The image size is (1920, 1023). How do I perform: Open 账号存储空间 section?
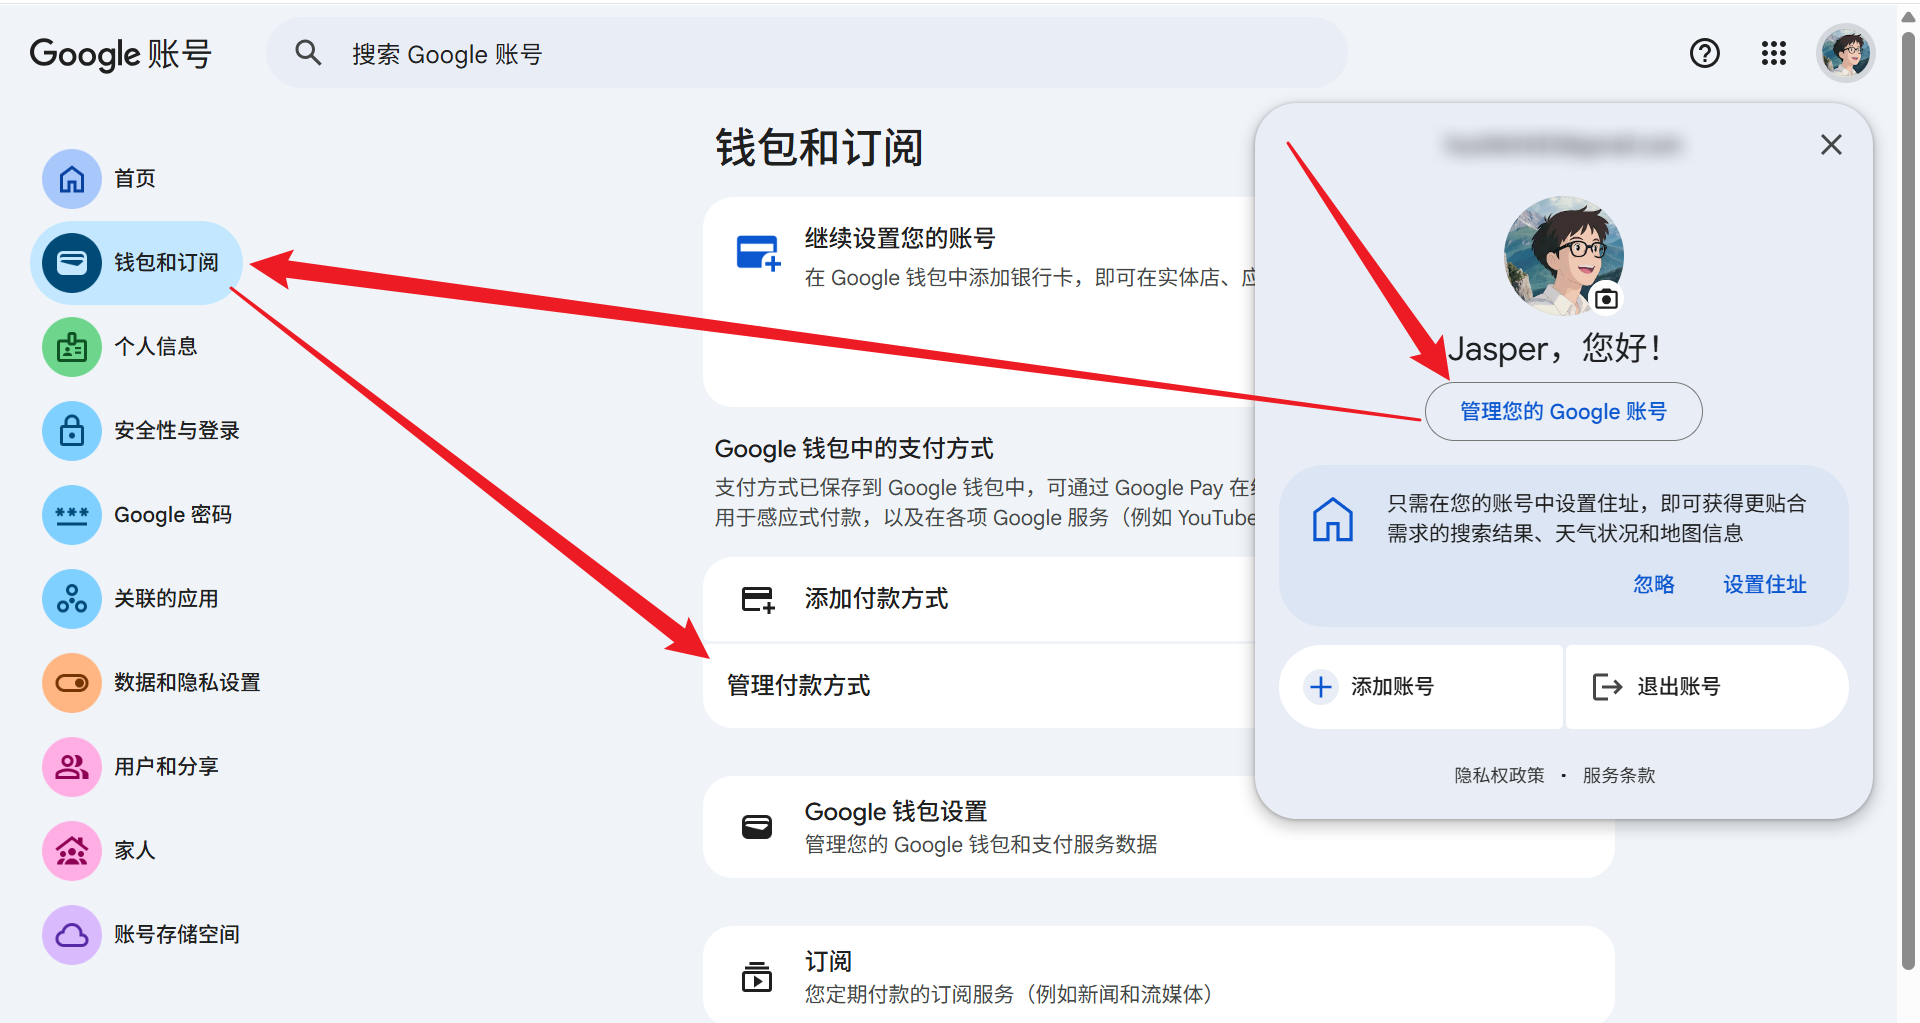[140, 935]
